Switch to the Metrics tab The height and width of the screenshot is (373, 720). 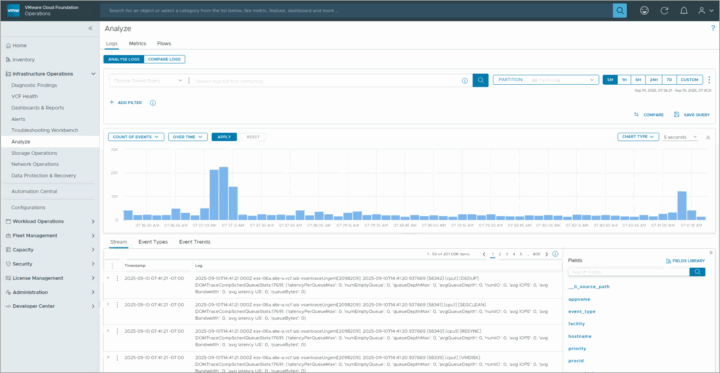[x=137, y=44]
